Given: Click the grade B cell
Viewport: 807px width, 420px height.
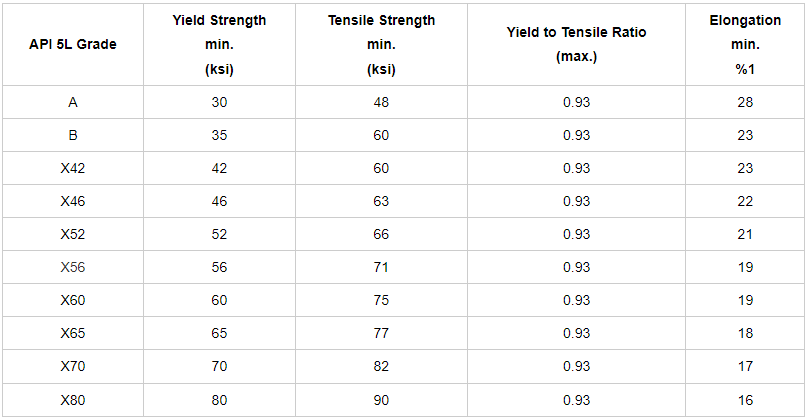Looking at the screenshot, I should click(73, 135).
